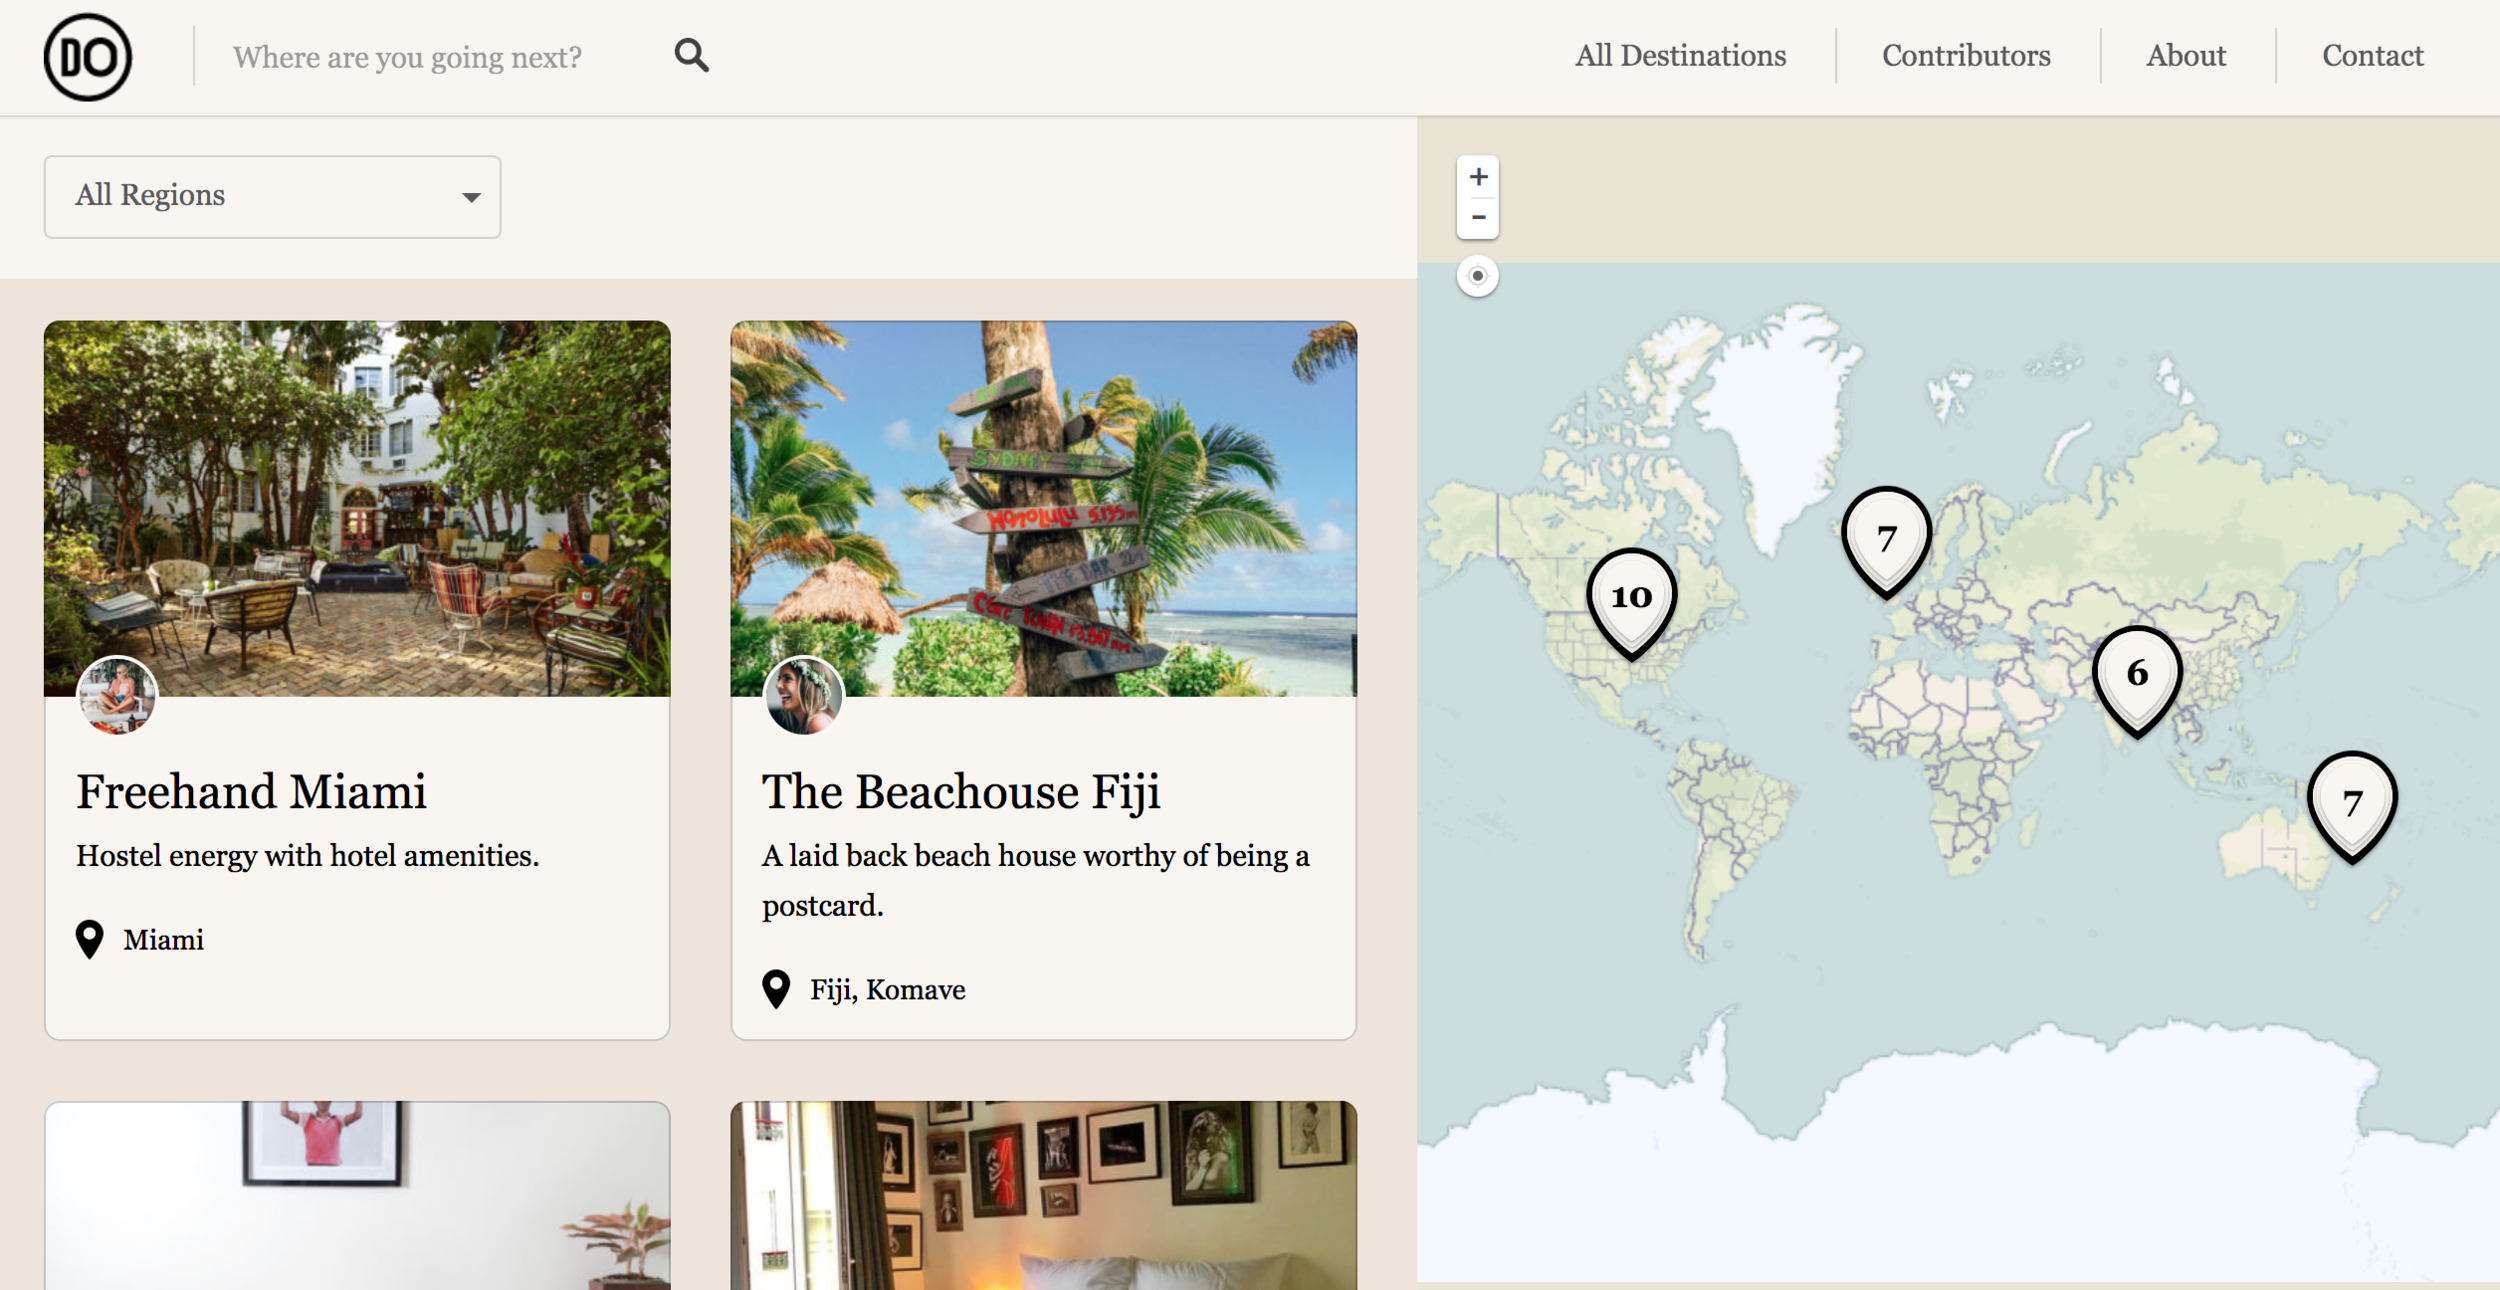Click the location pin icon beside Miami

click(90, 939)
